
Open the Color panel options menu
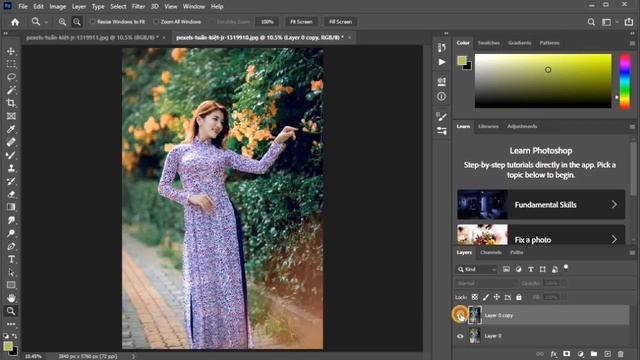point(632,43)
